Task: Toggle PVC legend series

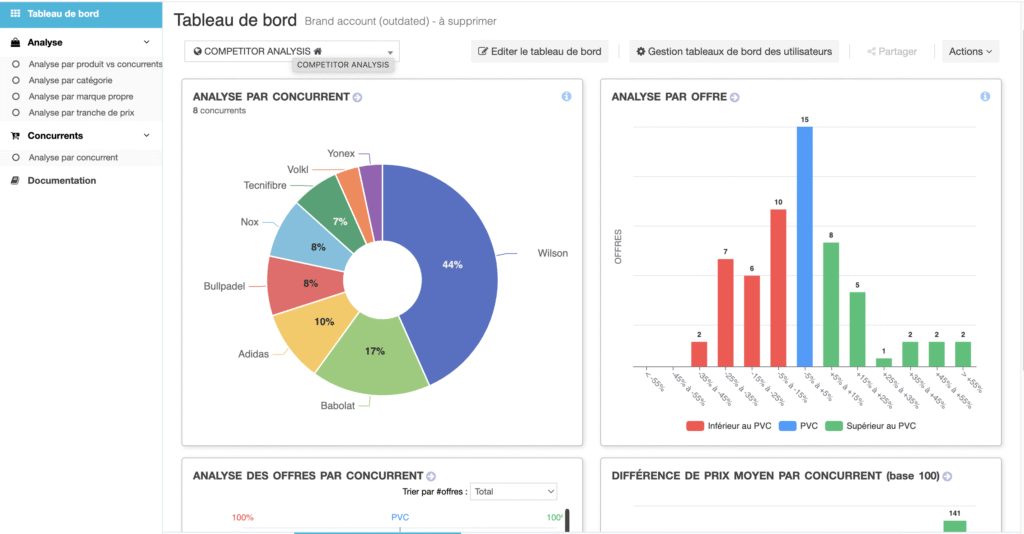Action: 798,426
